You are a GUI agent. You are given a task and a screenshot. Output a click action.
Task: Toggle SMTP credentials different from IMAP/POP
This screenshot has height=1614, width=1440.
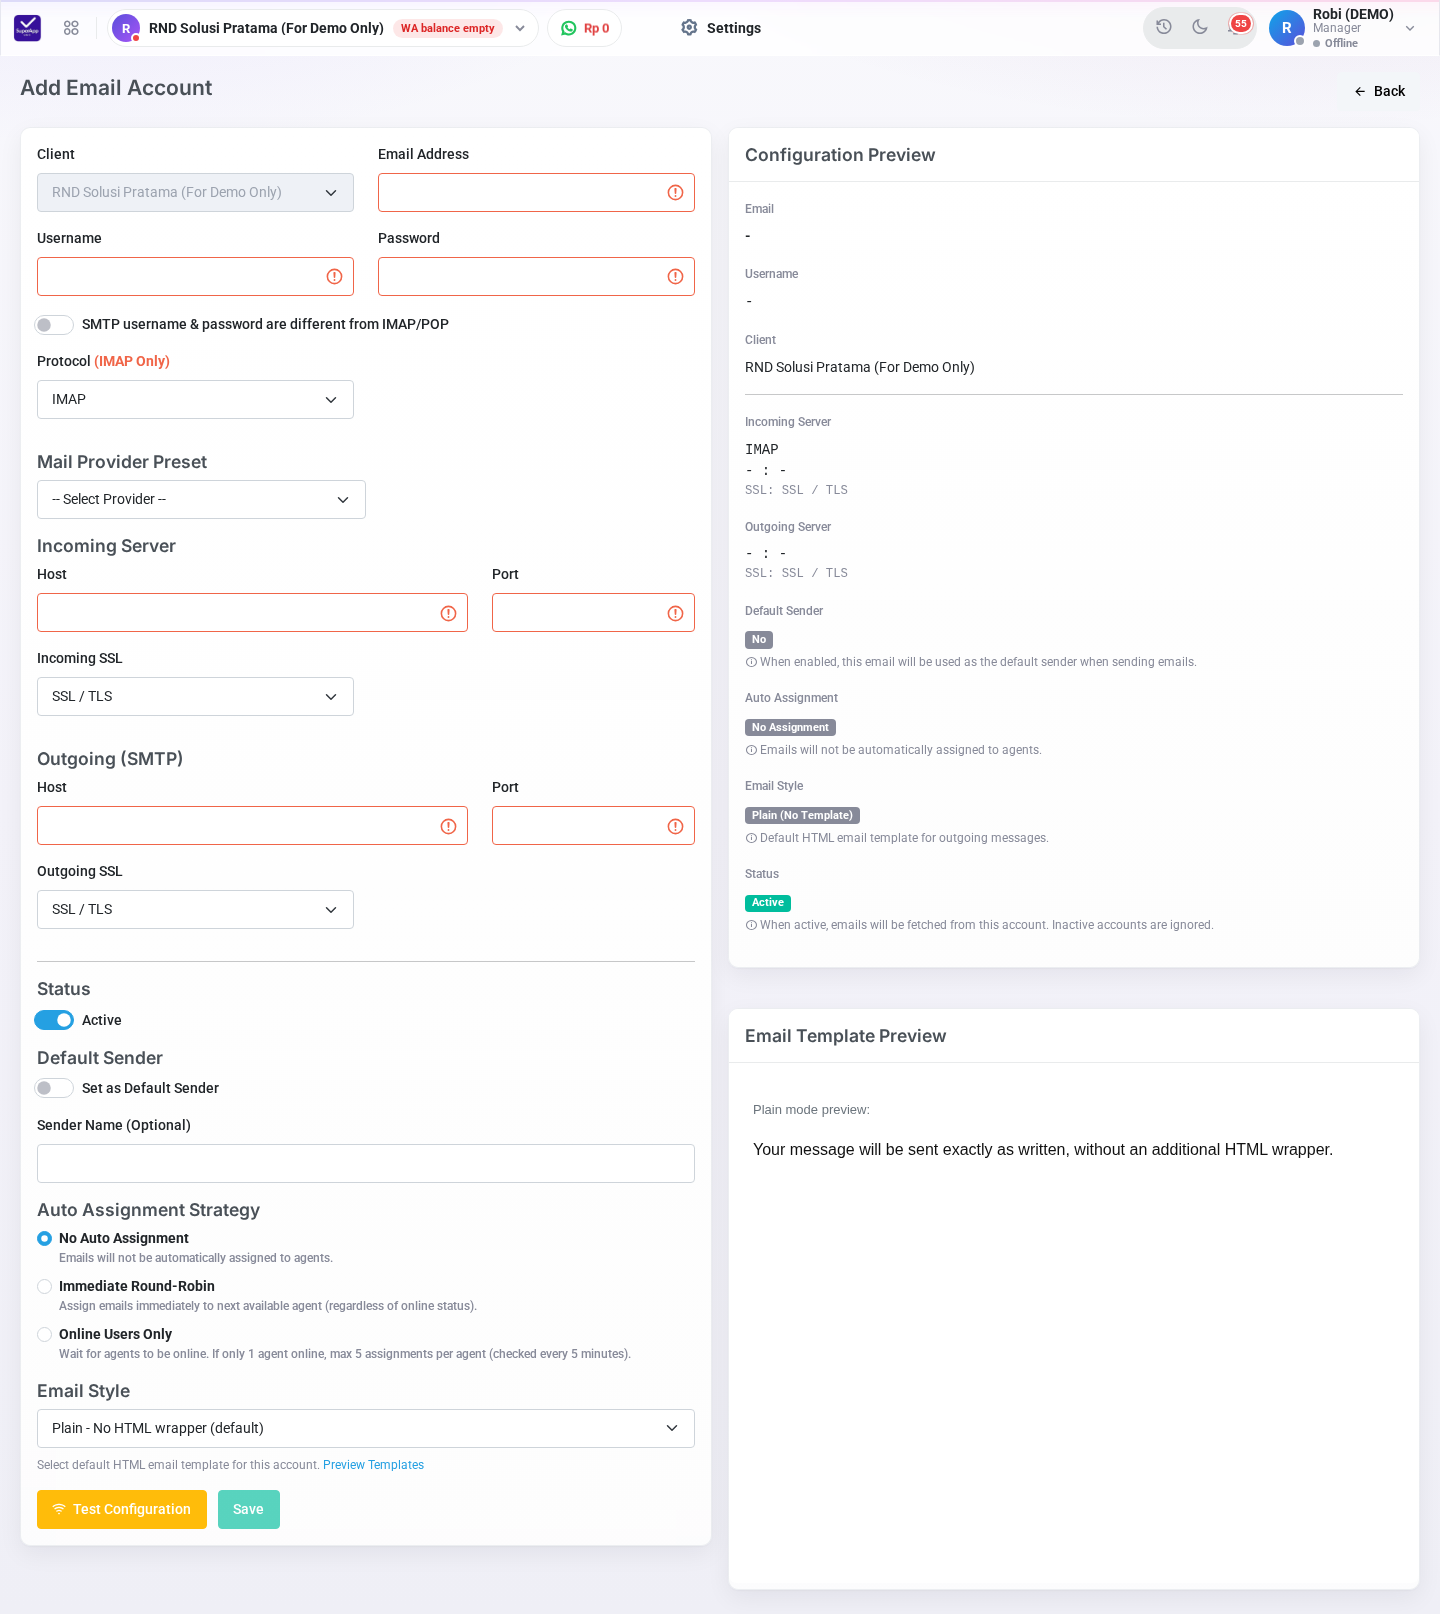54,325
